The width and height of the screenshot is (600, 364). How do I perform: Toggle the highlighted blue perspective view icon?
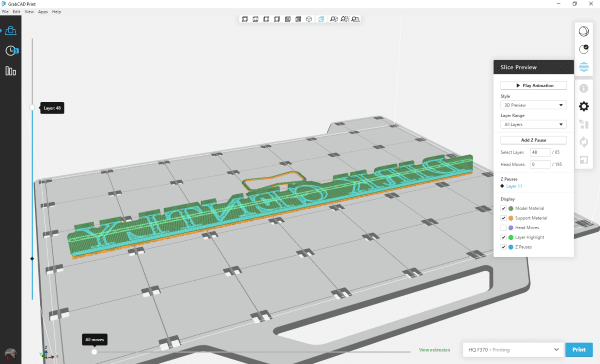[x=321, y=19]
